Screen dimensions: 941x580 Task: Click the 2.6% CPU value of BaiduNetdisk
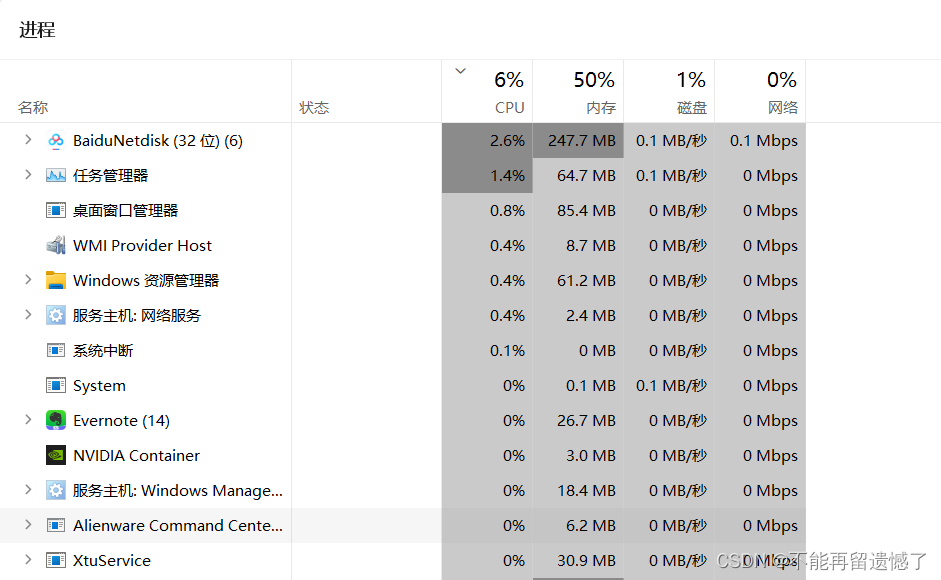[507, 140]
